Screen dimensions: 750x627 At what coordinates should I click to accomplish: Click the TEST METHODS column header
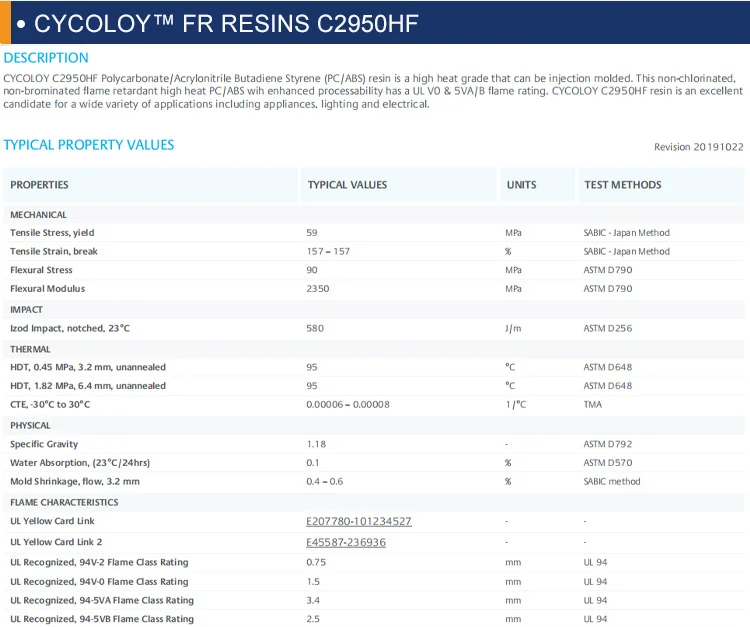tap(622, 185)
